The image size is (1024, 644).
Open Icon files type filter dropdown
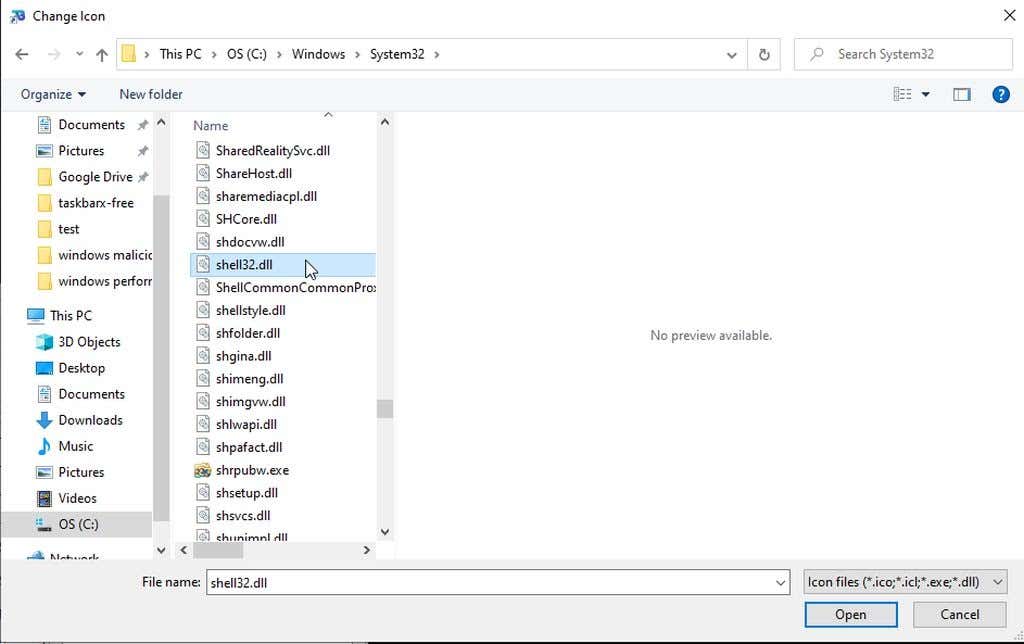click(x=905, y=582)
